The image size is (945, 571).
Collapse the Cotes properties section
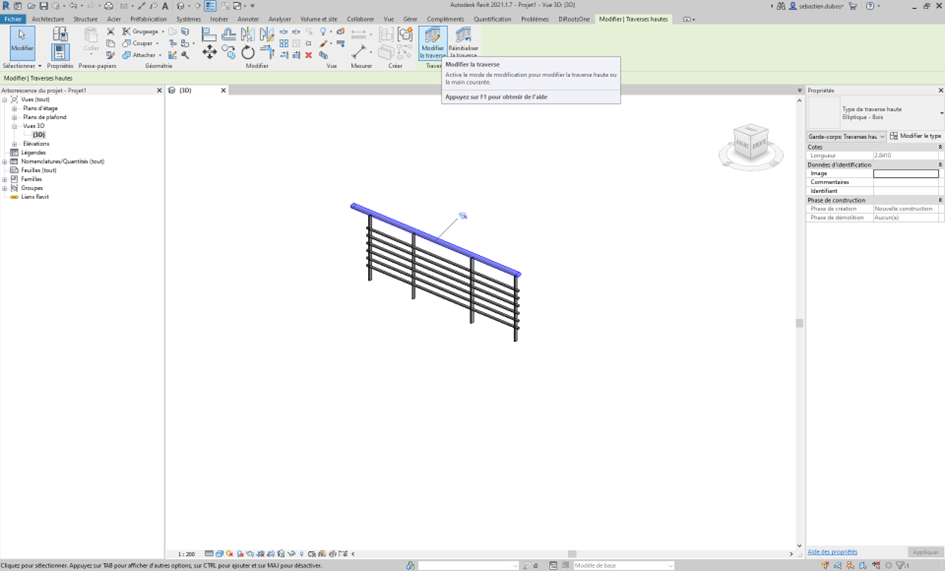point(940,147)
